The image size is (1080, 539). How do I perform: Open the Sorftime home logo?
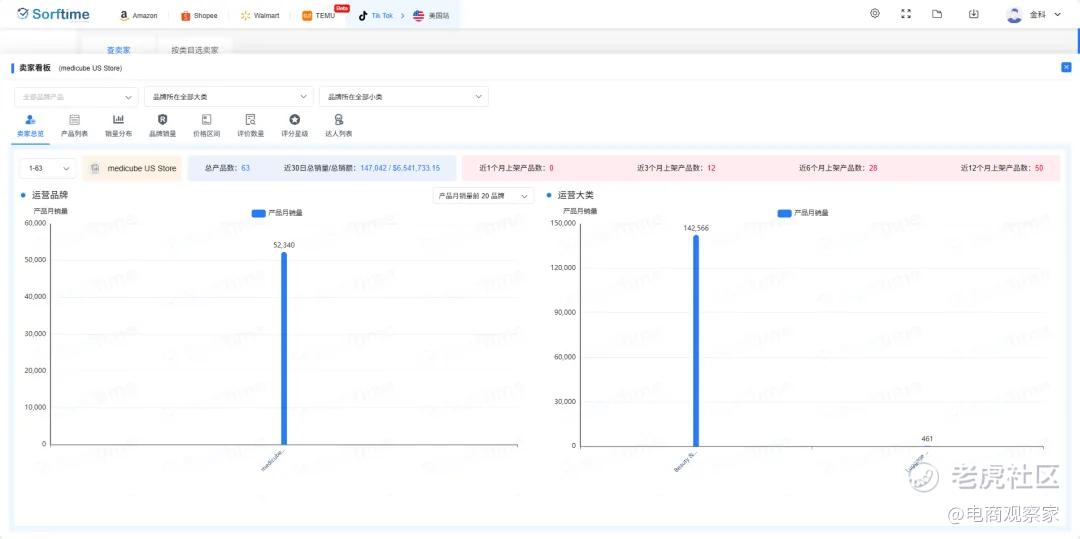coord(53,14)
